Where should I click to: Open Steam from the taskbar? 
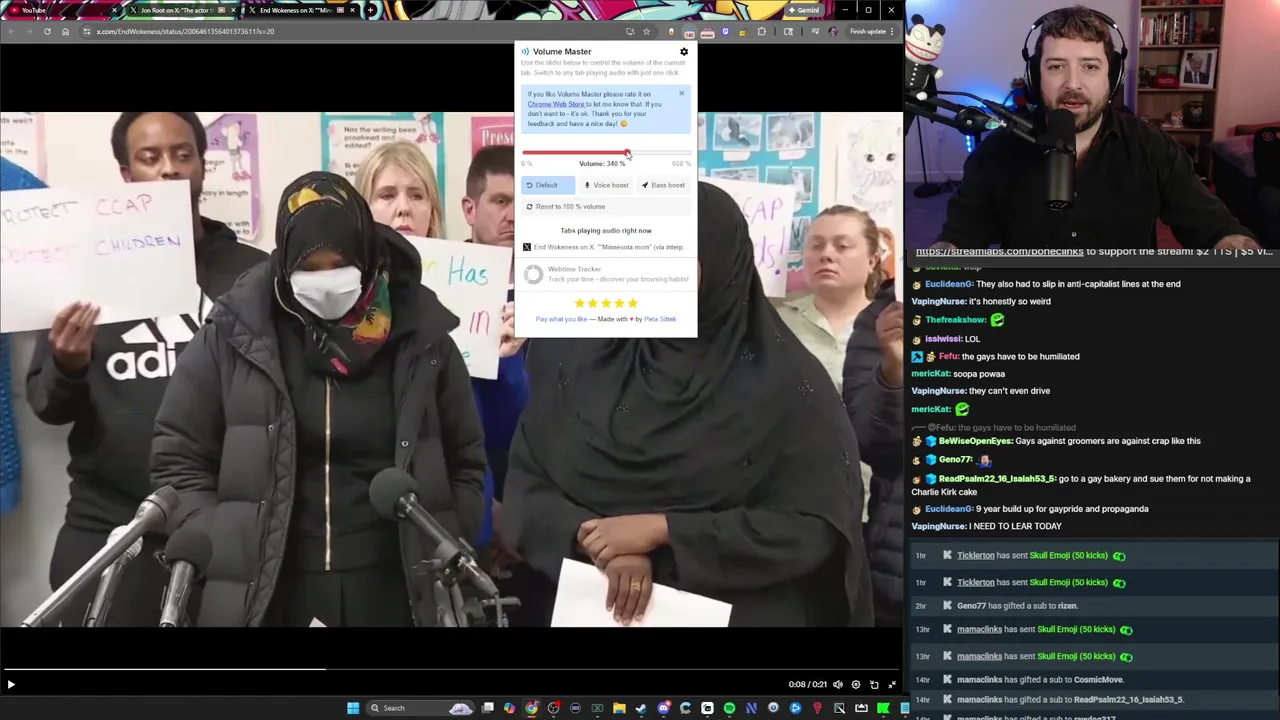pos(641,708)
